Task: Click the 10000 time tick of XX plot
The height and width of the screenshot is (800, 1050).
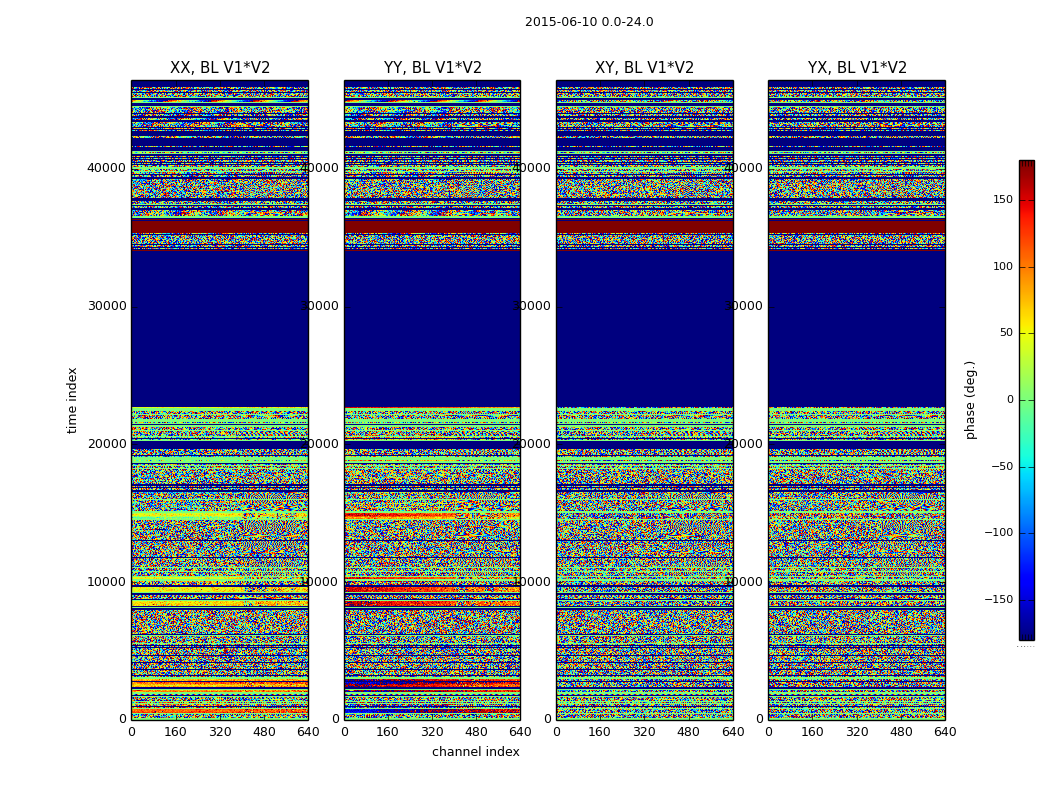Action: [106, 582]
